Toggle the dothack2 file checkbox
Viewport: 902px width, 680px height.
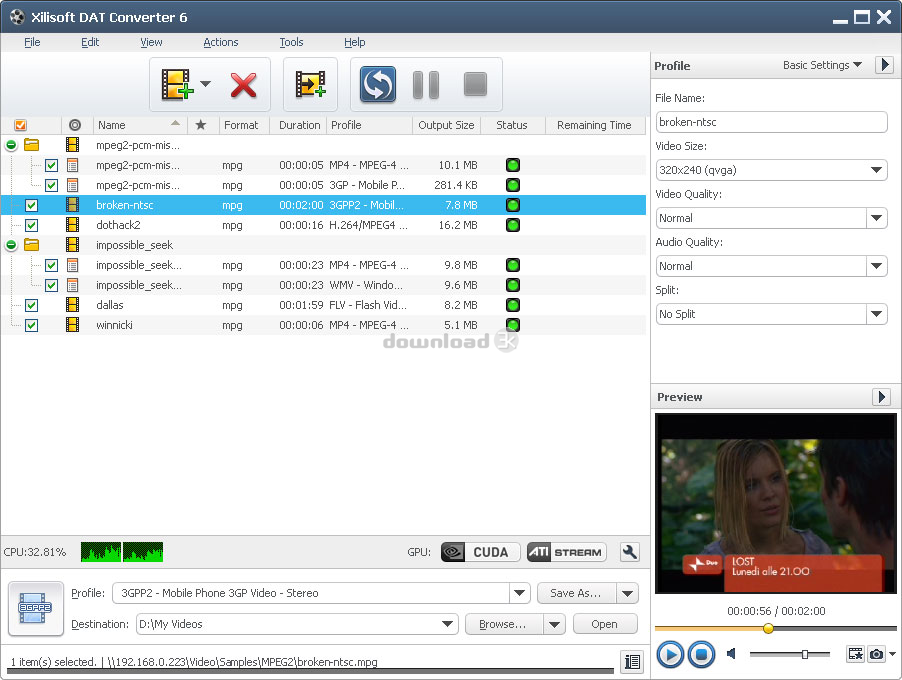coord(31,225)
